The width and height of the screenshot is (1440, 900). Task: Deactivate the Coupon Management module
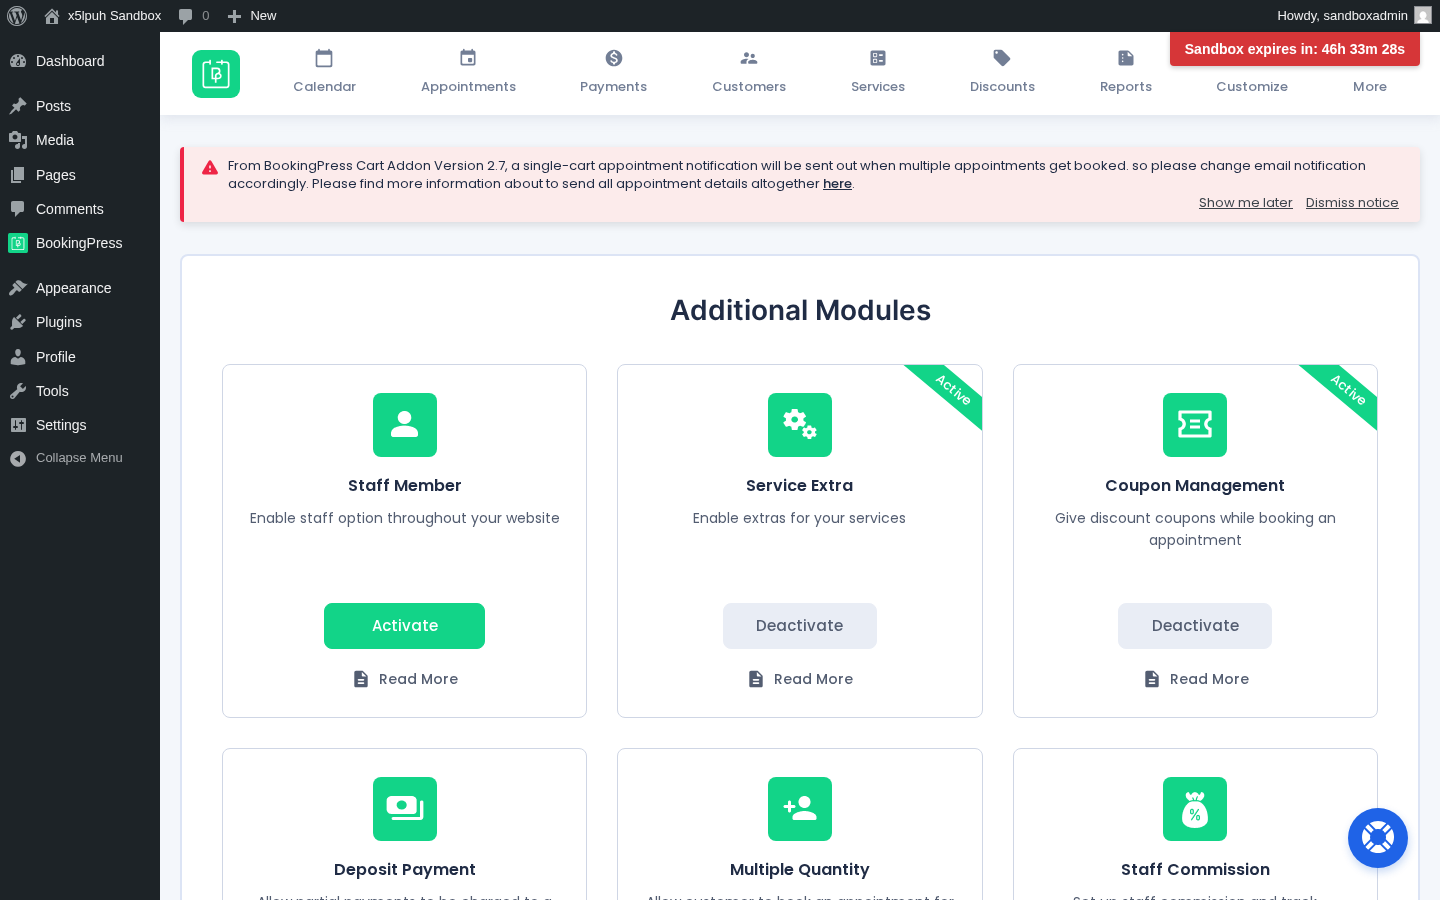point(1195,626)
